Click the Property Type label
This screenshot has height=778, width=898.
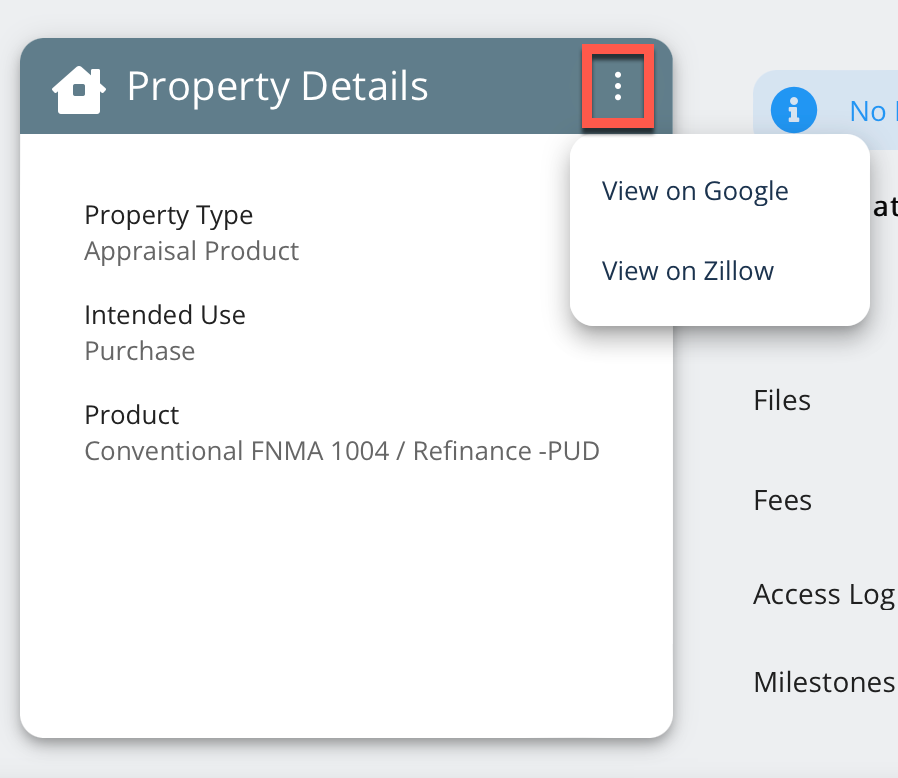point(168,215)
